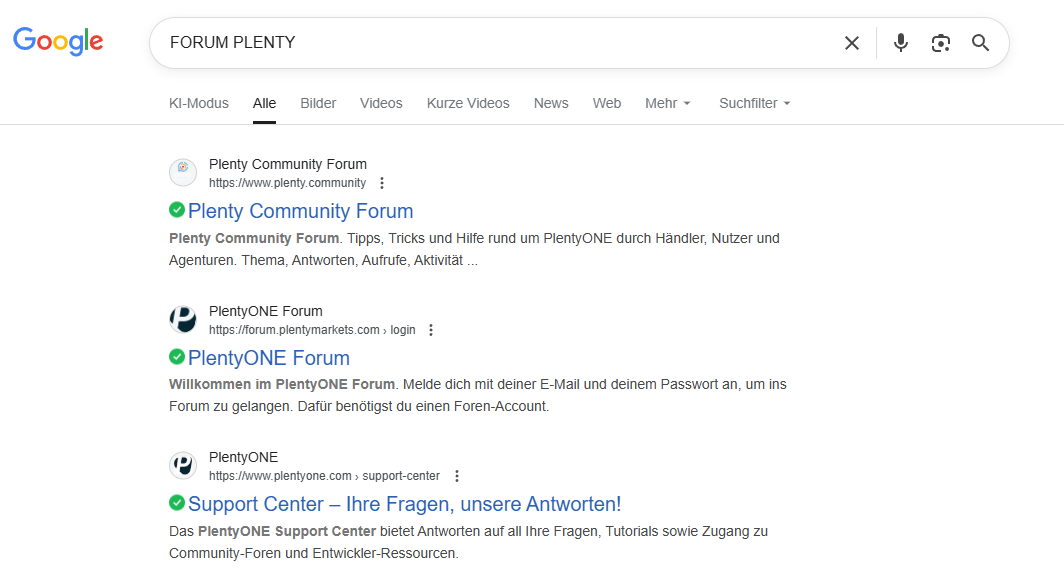The image size is (1064, 585).
Task: Open the PlentyONE Forum result link
Action: click(x=268, y=358)
